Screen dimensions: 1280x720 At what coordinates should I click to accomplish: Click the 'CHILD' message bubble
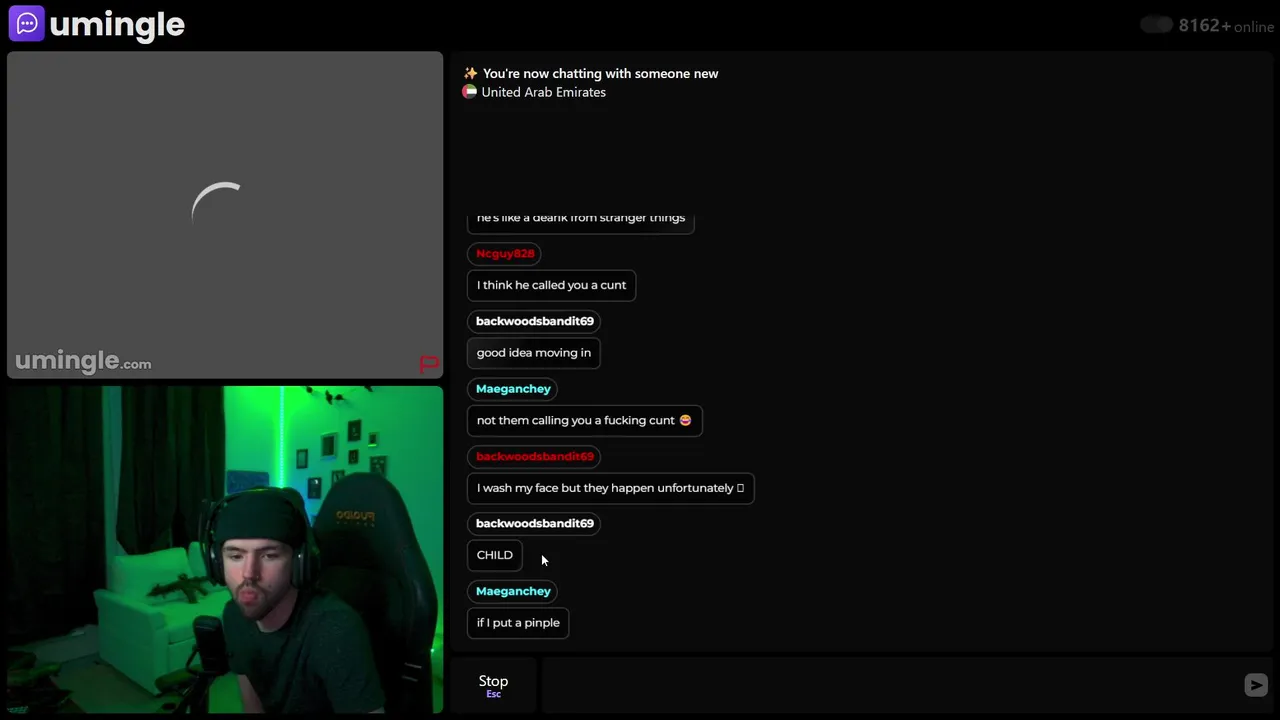(494, 555)
